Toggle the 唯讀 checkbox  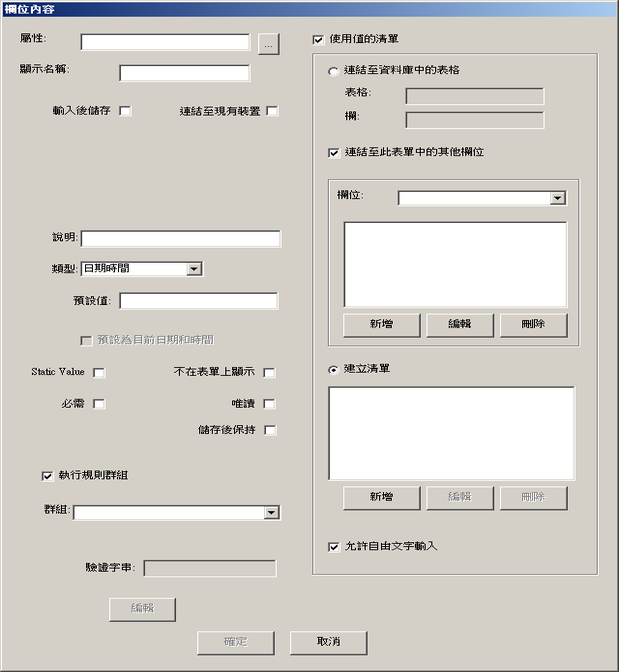pyautogui.click(x=270, y=404)
